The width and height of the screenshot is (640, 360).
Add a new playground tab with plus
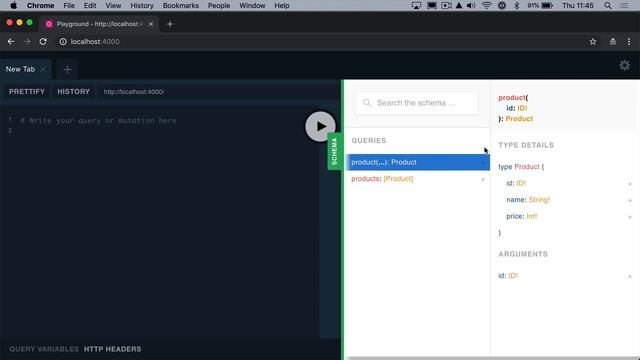(x=67, y=70)
